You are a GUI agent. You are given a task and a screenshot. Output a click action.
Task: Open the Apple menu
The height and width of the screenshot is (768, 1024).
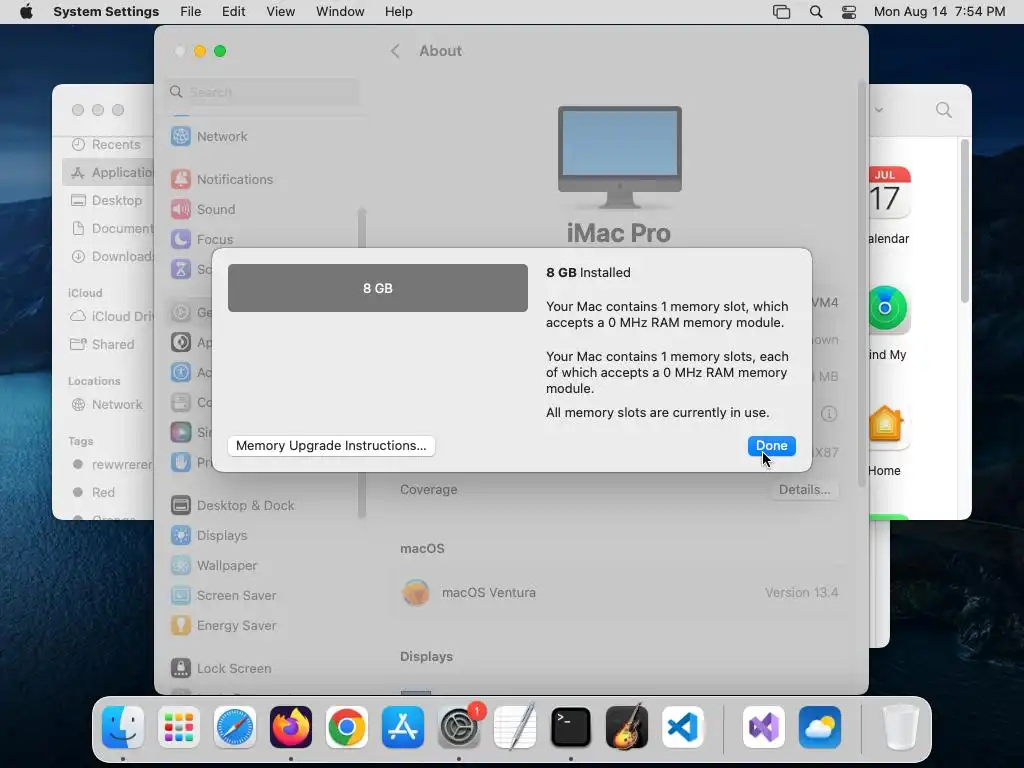coord(26,12)
